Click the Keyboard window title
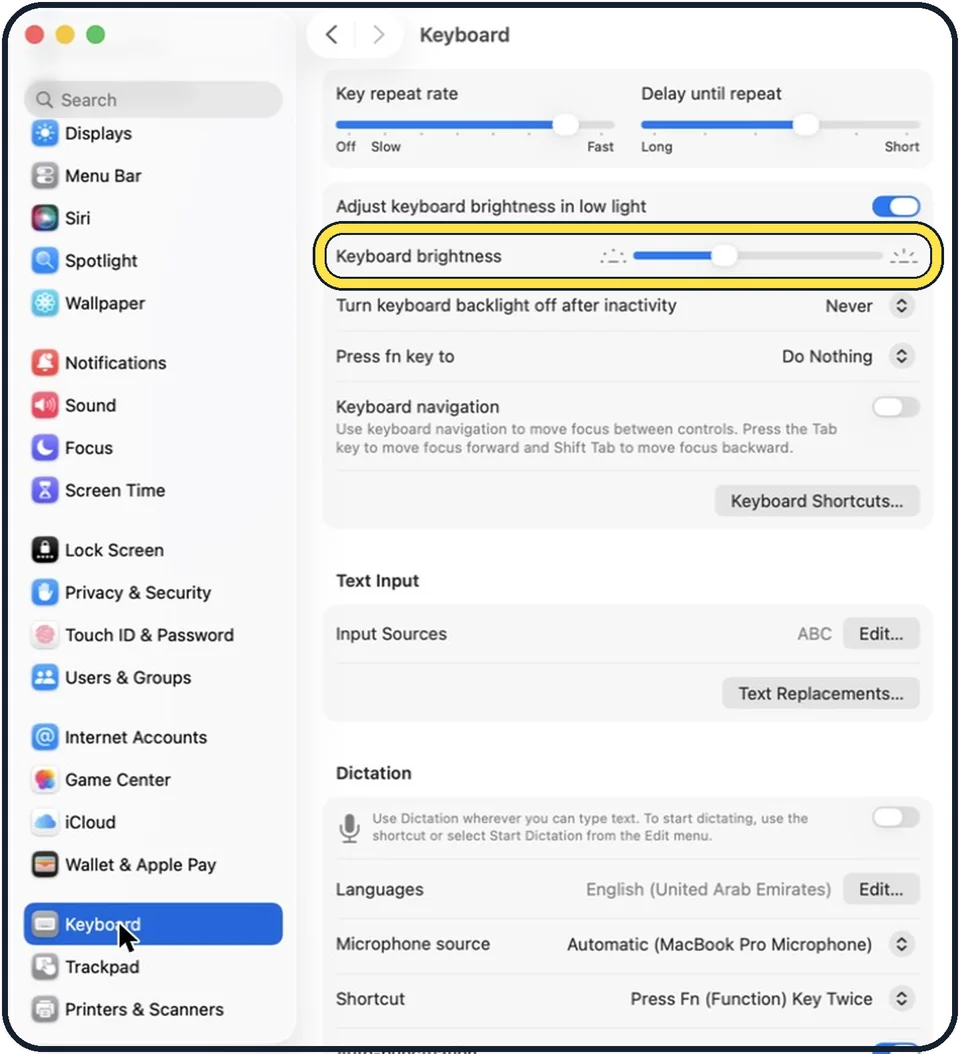This screenshot has width=960, height=1054. tap(465, 35)
